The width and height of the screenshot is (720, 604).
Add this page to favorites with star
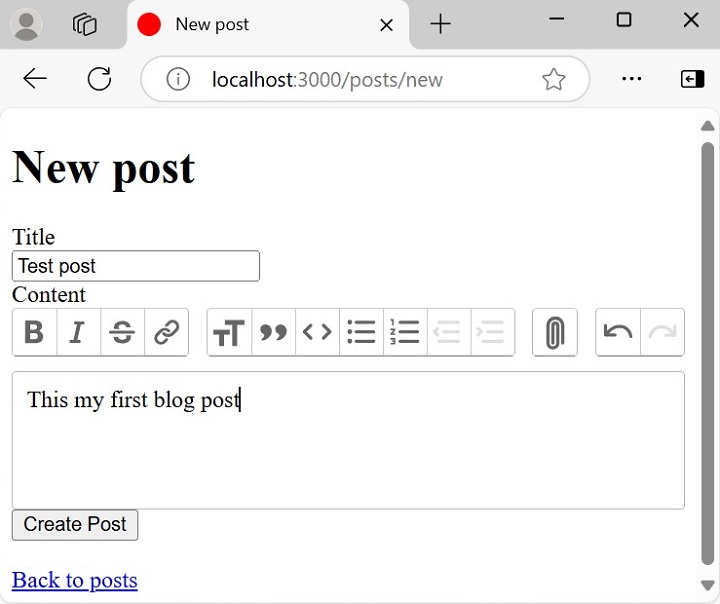553,80
